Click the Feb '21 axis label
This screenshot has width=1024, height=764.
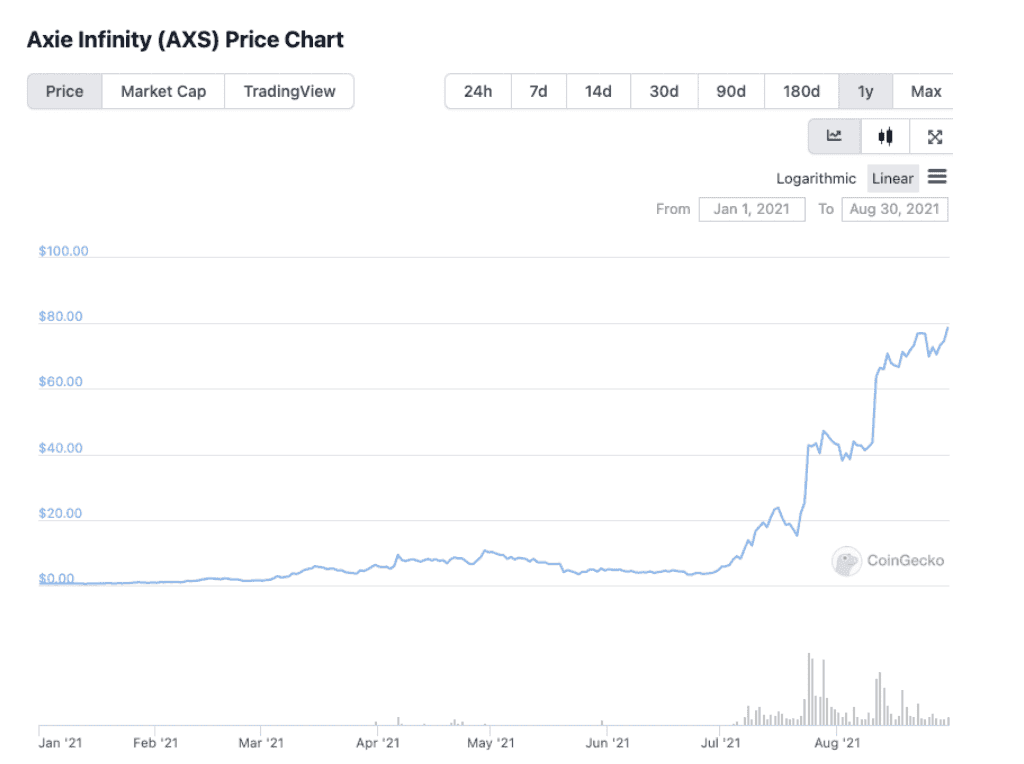coord(155,742)
